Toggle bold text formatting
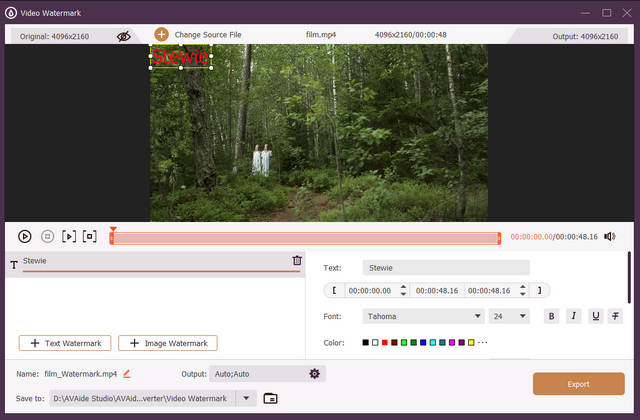640x420 pixels. pos(551,316)
